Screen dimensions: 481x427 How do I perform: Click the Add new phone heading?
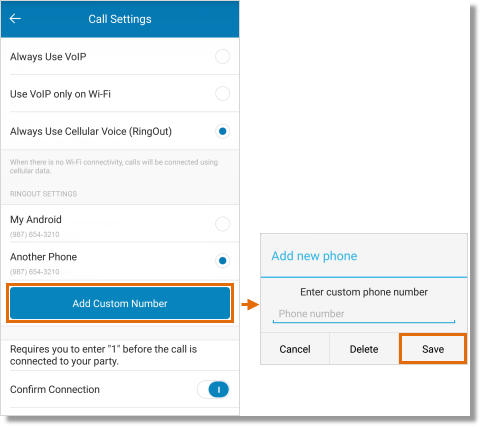pos(314,256)
